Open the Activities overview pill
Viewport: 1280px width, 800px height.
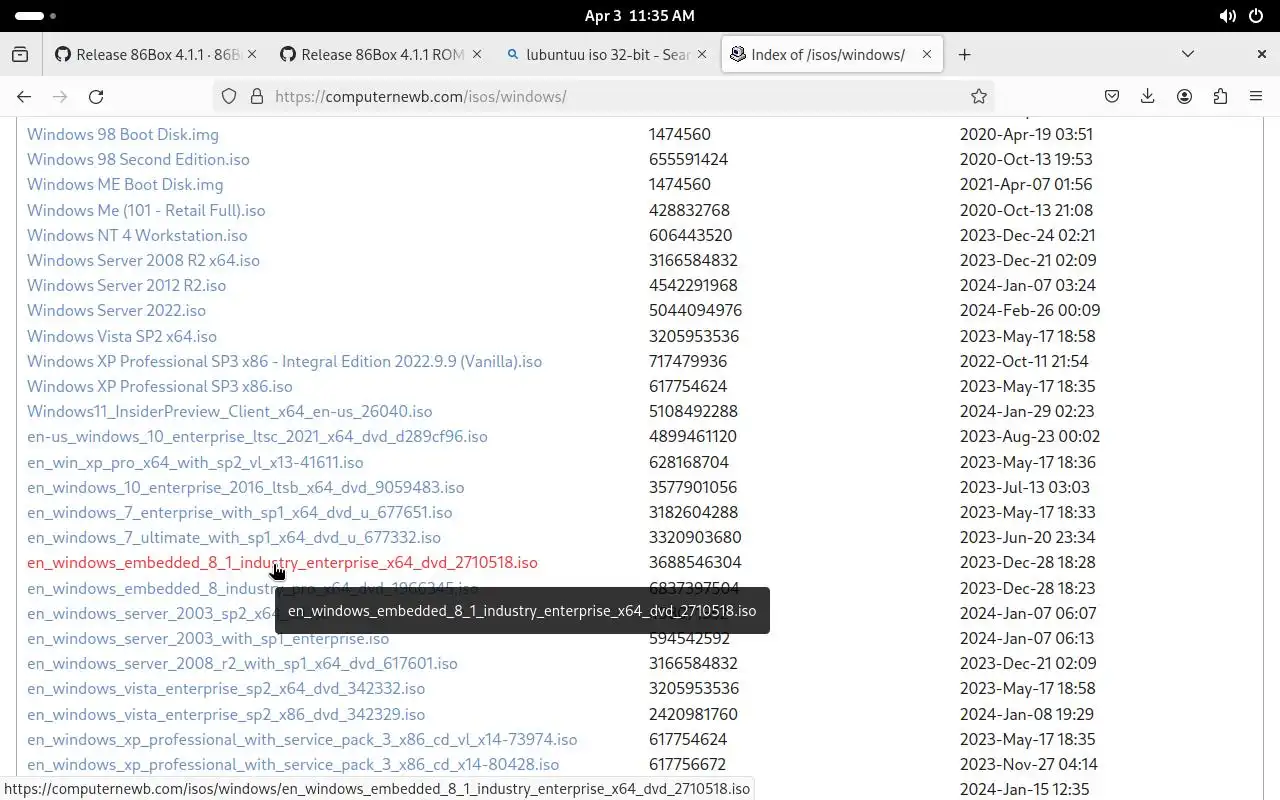click(x=36, y=16)
